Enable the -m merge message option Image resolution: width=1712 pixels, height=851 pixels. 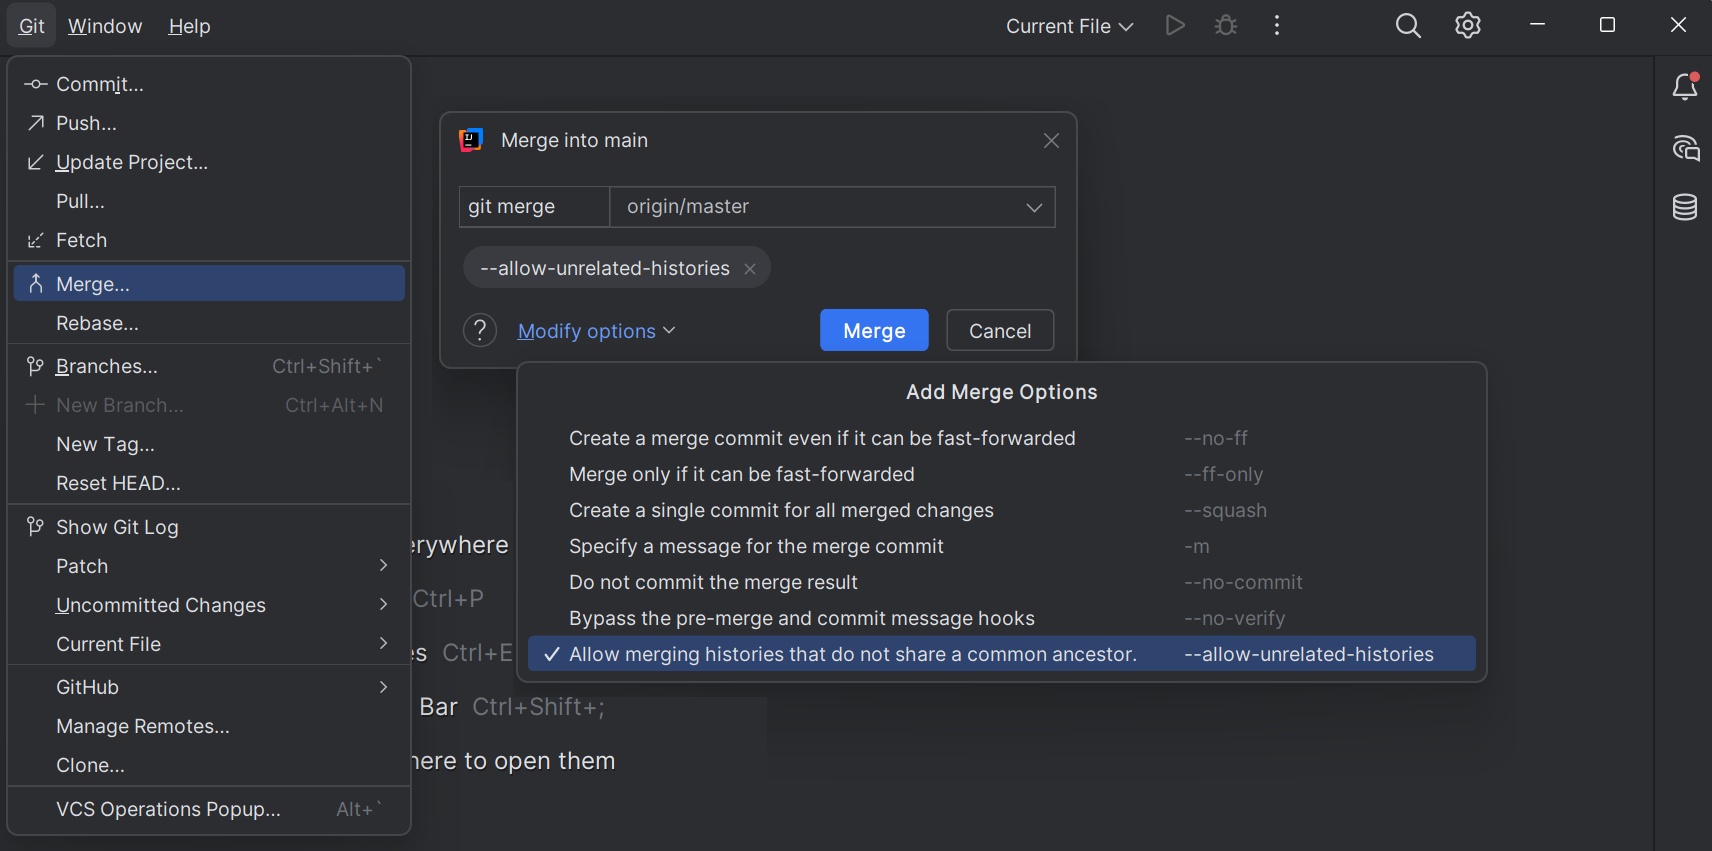[x=1001, y=546]
